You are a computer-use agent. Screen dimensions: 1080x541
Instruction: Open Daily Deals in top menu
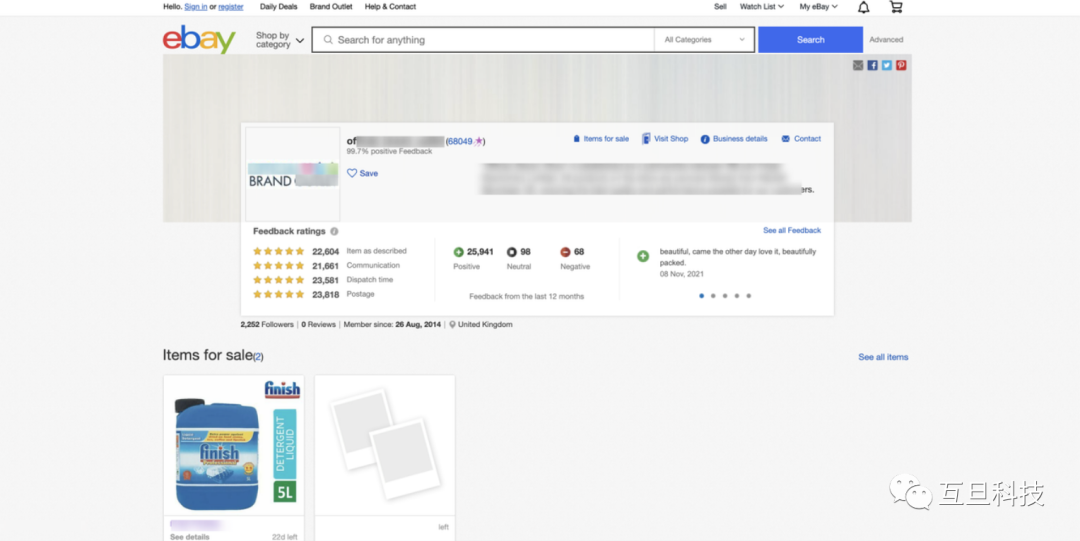[278, 7]
